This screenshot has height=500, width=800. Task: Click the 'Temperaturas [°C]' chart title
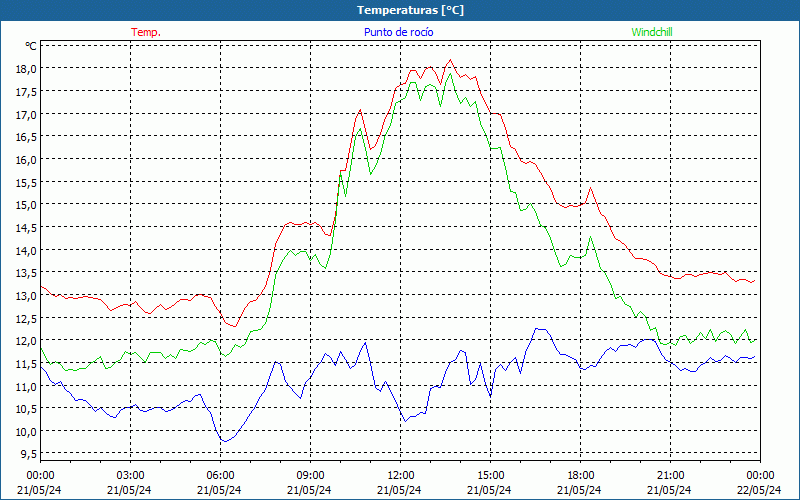click(x=410, y=10)
